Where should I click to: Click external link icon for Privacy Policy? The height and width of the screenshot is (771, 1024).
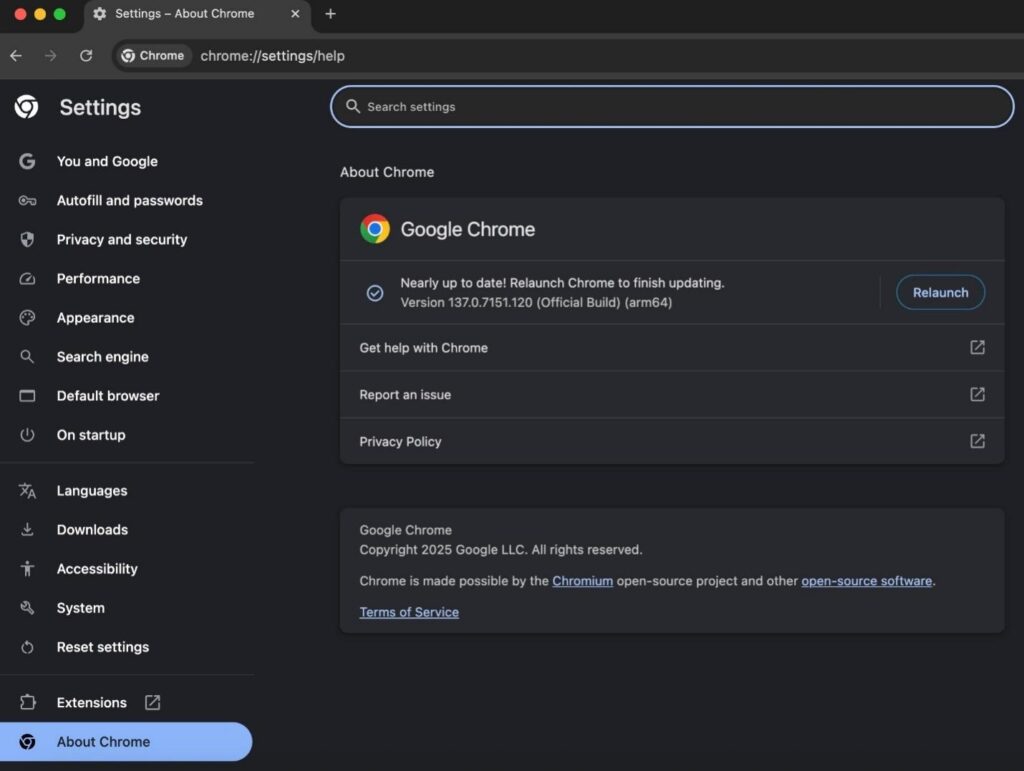[x=977, y=441]
